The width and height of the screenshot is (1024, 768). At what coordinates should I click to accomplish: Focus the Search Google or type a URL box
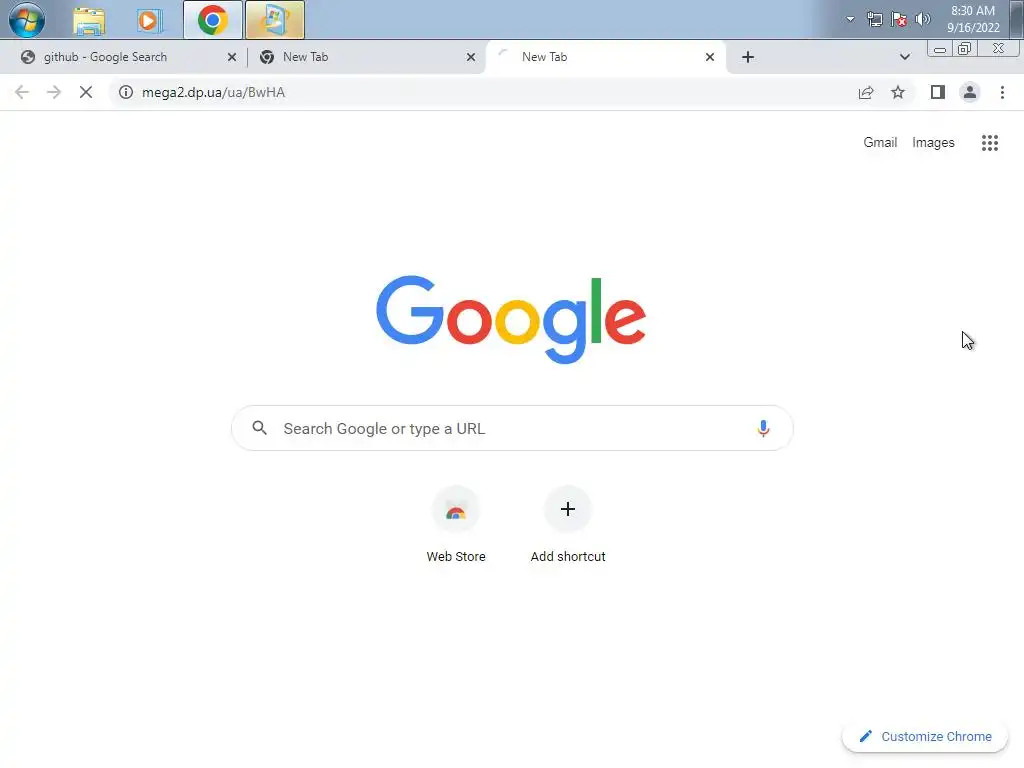[x=512, y=428]
